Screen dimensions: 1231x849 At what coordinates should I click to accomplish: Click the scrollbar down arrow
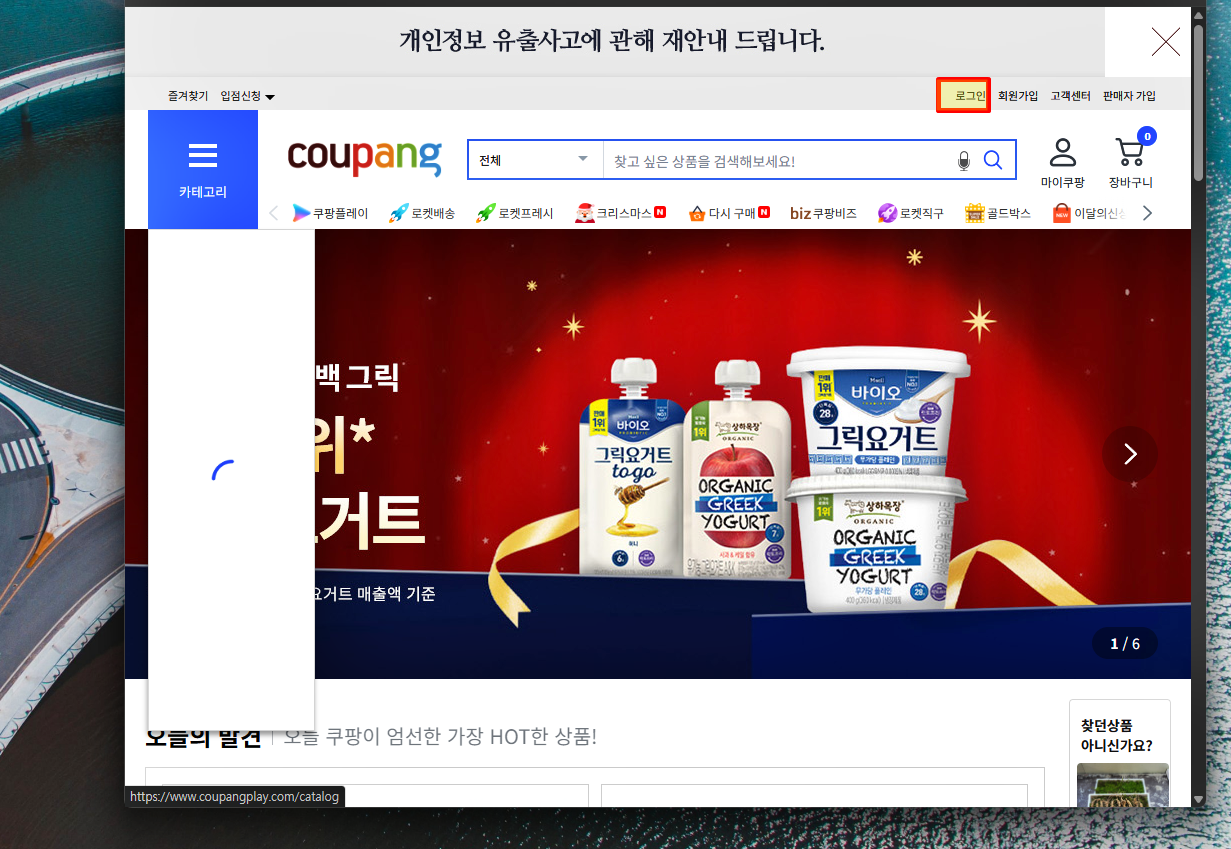[1198, 799]
